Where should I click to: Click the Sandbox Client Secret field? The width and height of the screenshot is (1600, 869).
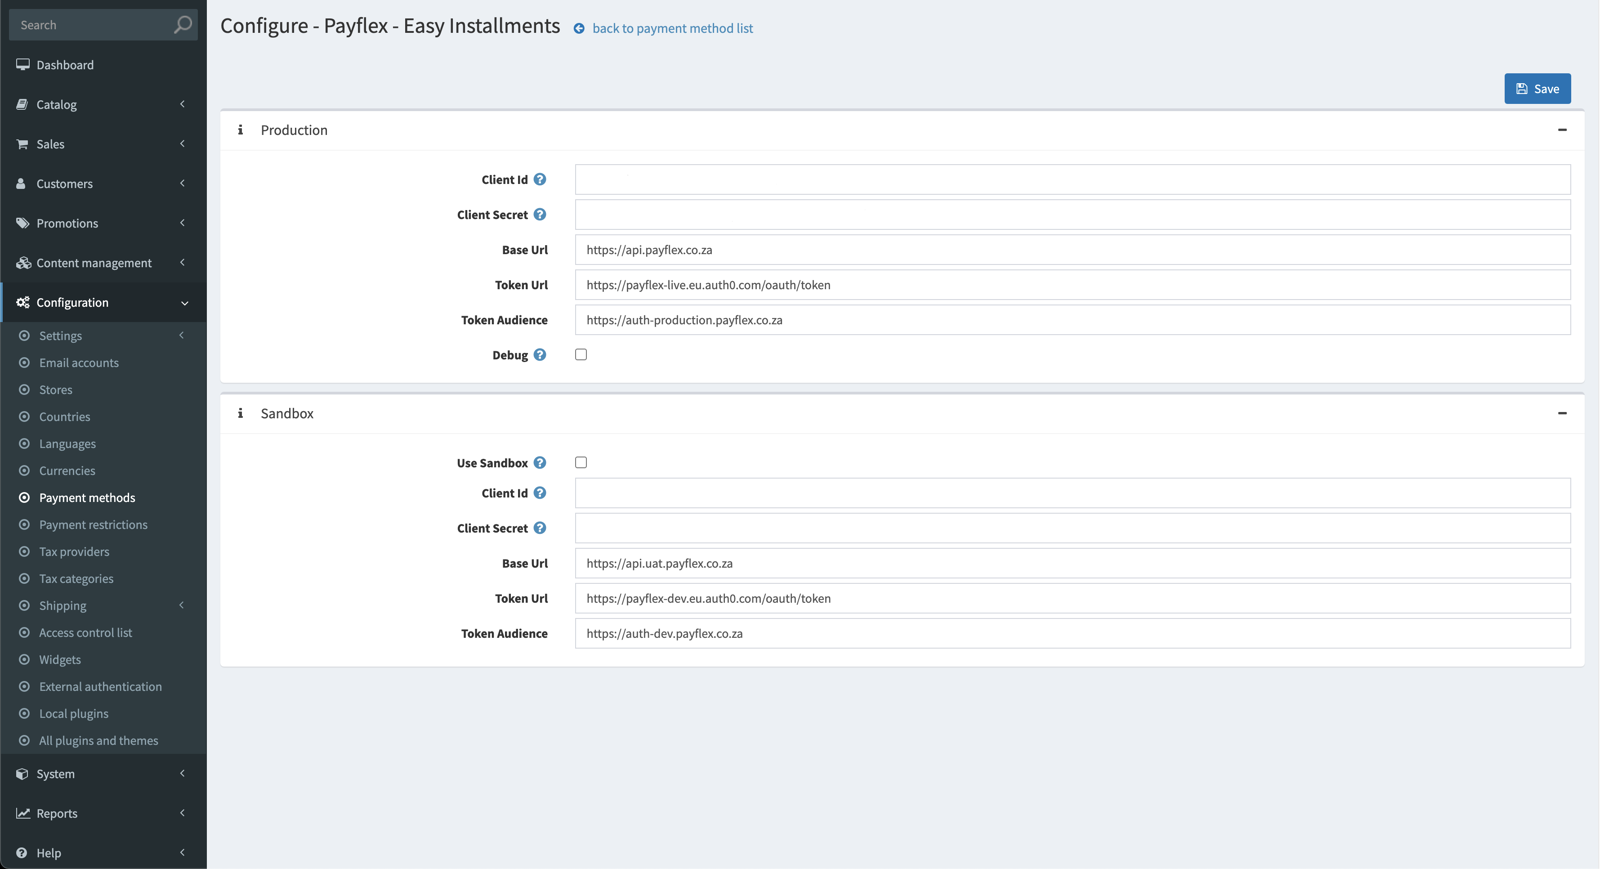(1072, 528)
